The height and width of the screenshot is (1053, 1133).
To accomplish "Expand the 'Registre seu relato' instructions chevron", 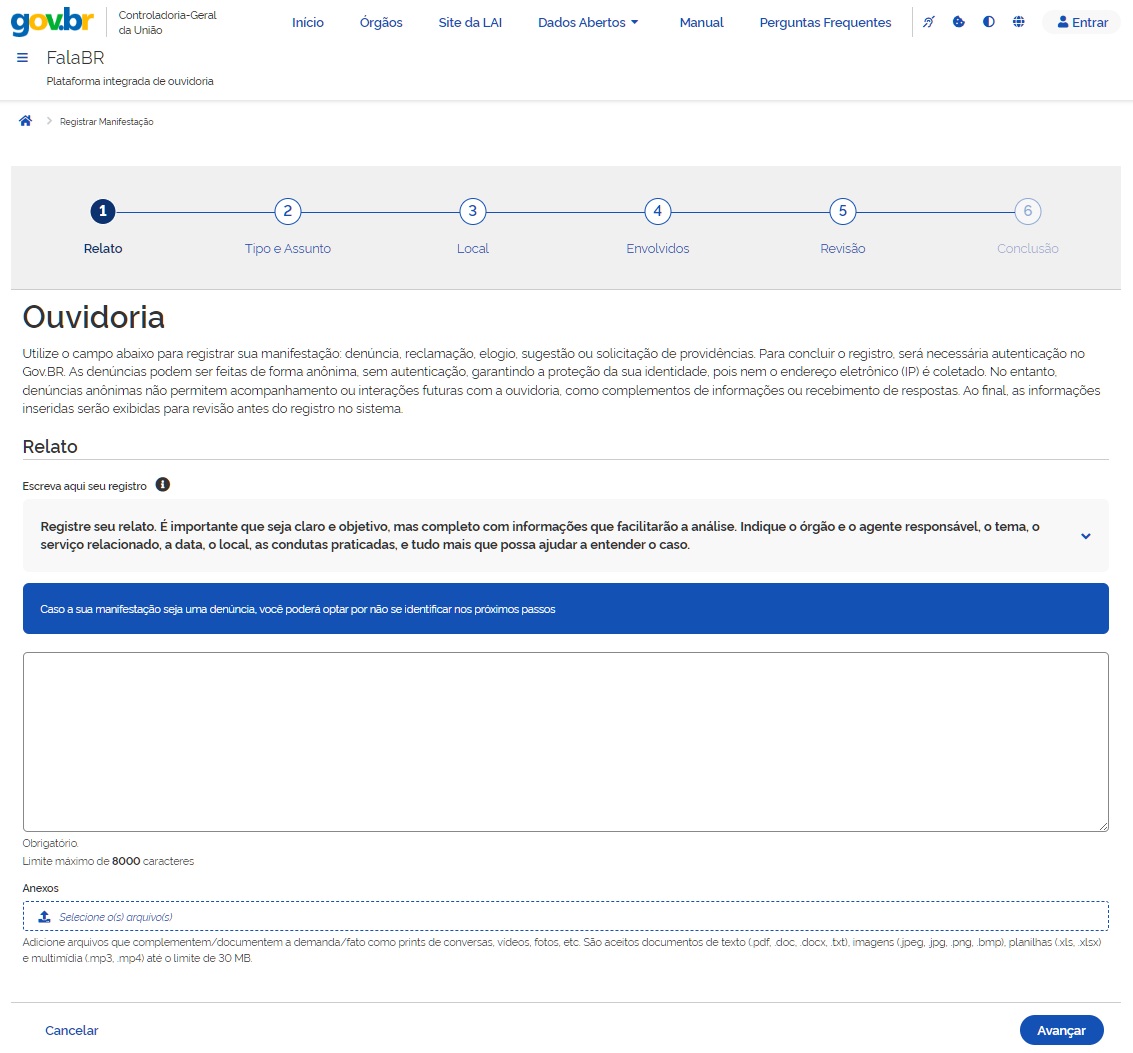I will click(1086, 536).
